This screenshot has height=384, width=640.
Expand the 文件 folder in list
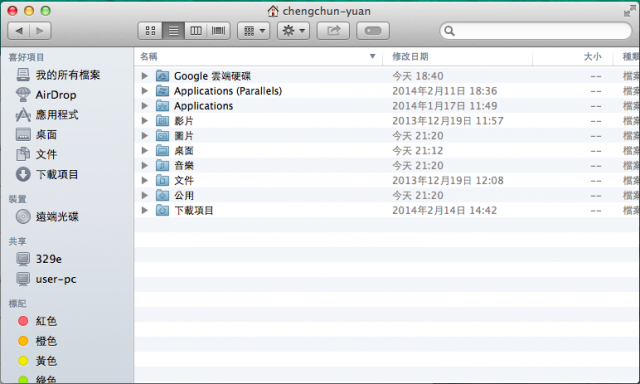tap(144, 180)
